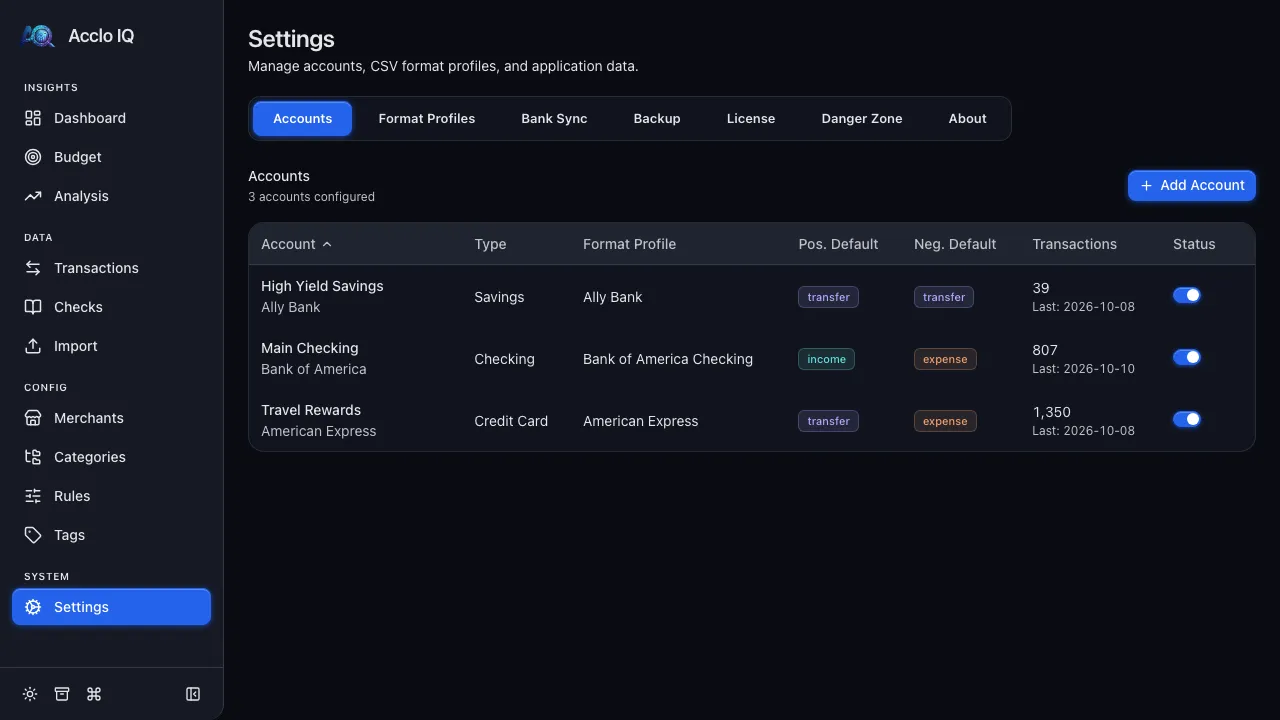The width and height of the screenshot is (1280, 720).
Task: Click the Merchants storefront icon
Action: pos(33,418)
